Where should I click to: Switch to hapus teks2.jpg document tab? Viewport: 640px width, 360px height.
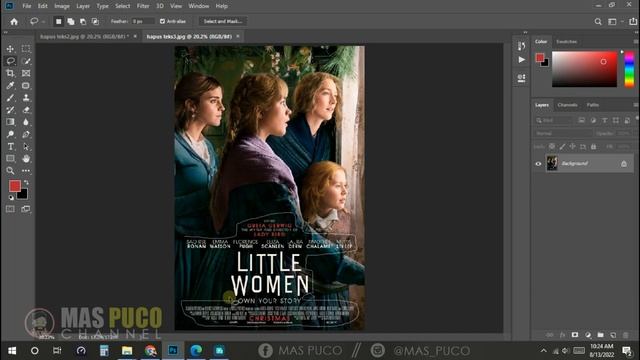click(84, 36)
